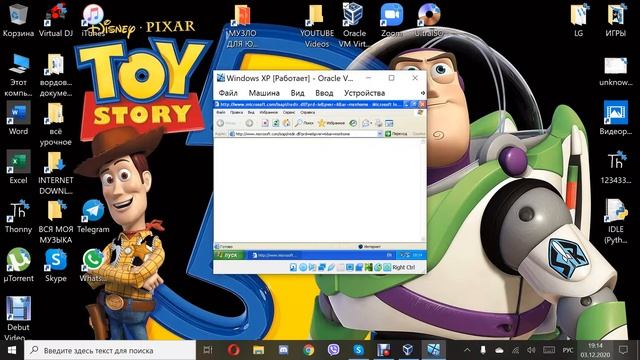Viewport: 640px width, 360px height.
Task: Select the INTERNET DOWNLOADS folder icon
Action: [x=56, y=172]
